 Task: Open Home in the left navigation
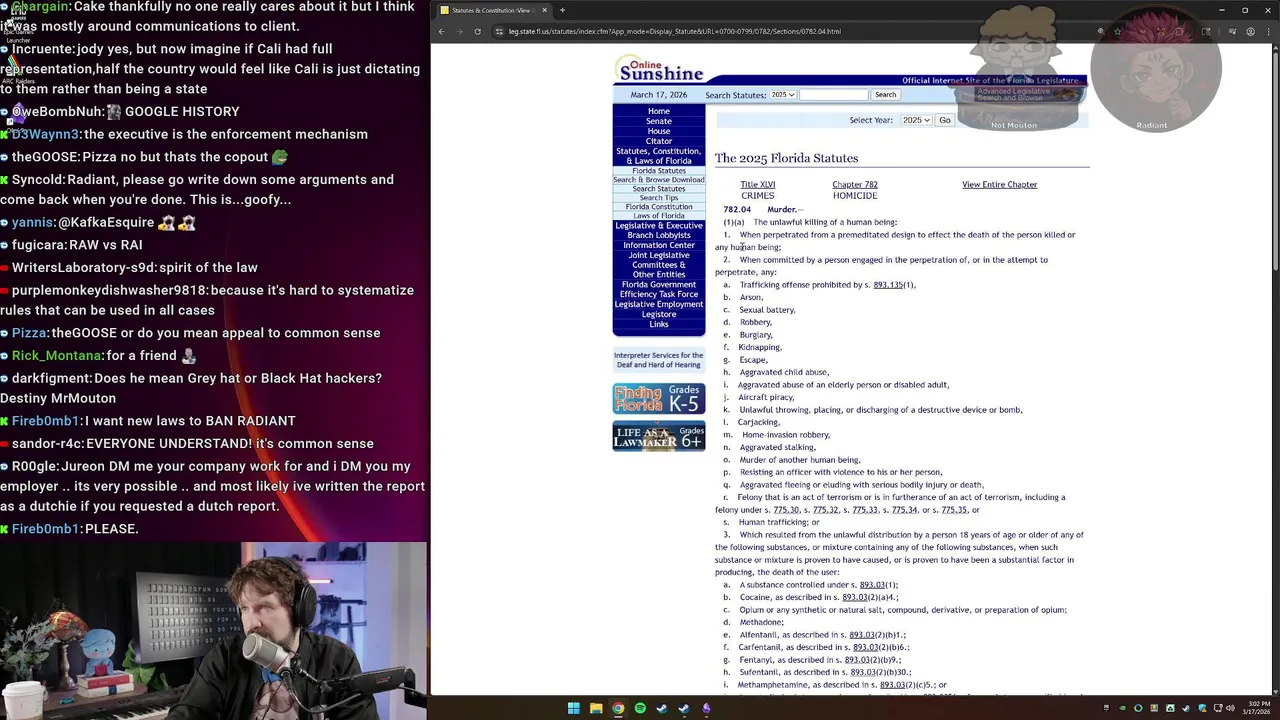pos(659,111)
